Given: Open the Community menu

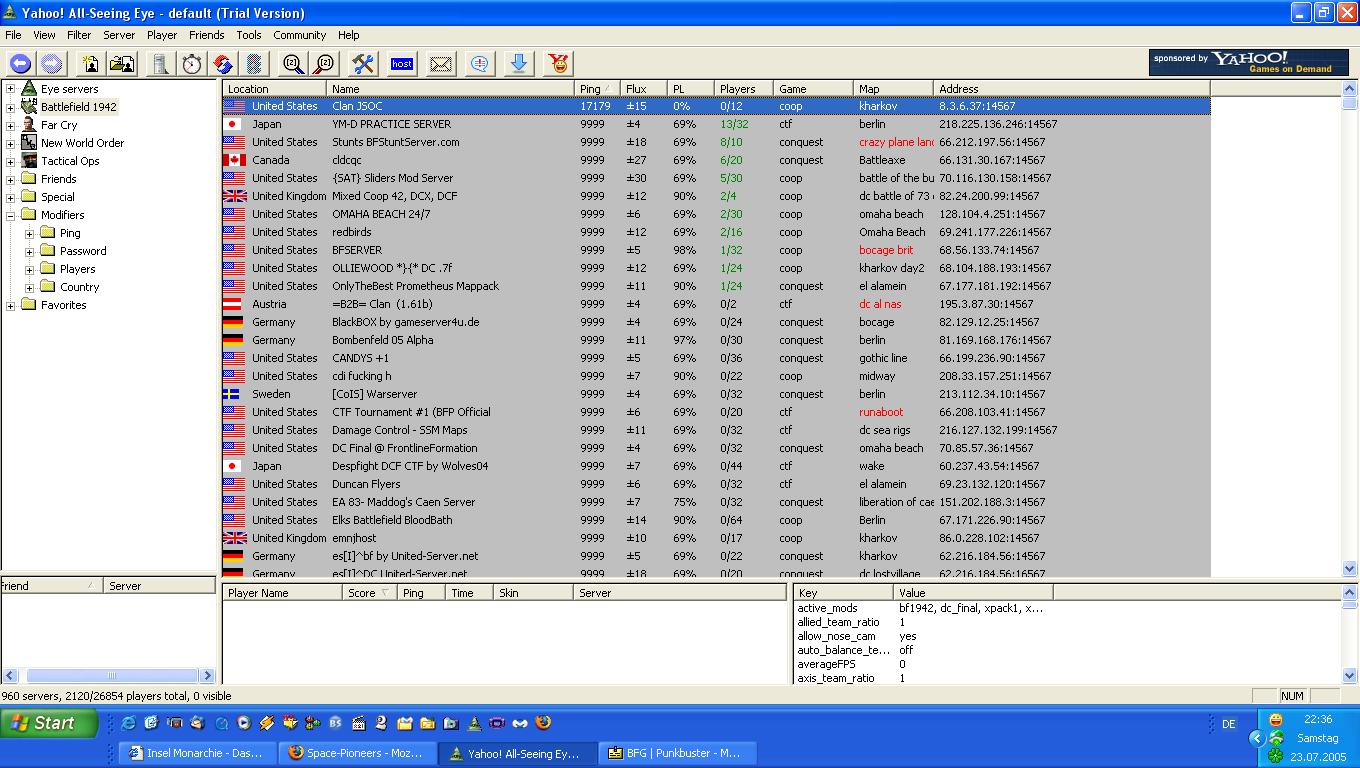Looking at the screenshot, I should click(299, 35).
